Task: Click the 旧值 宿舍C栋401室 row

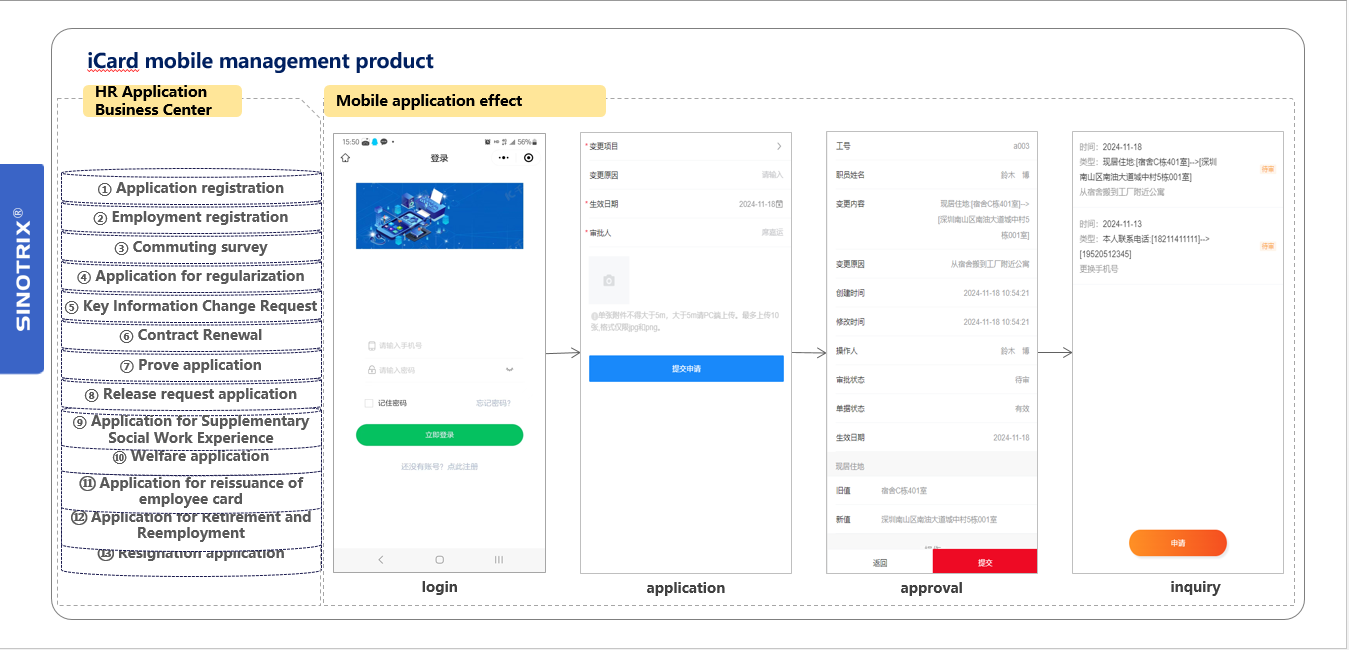Action: 932,491
